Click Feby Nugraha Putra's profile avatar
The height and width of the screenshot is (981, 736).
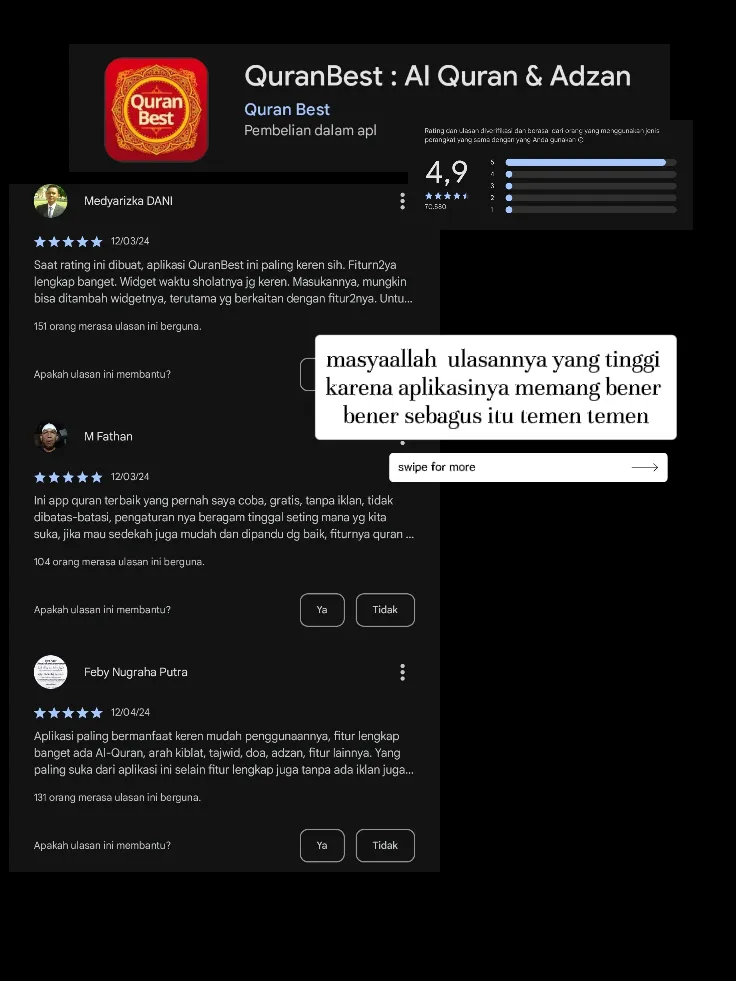coord(50,672)
